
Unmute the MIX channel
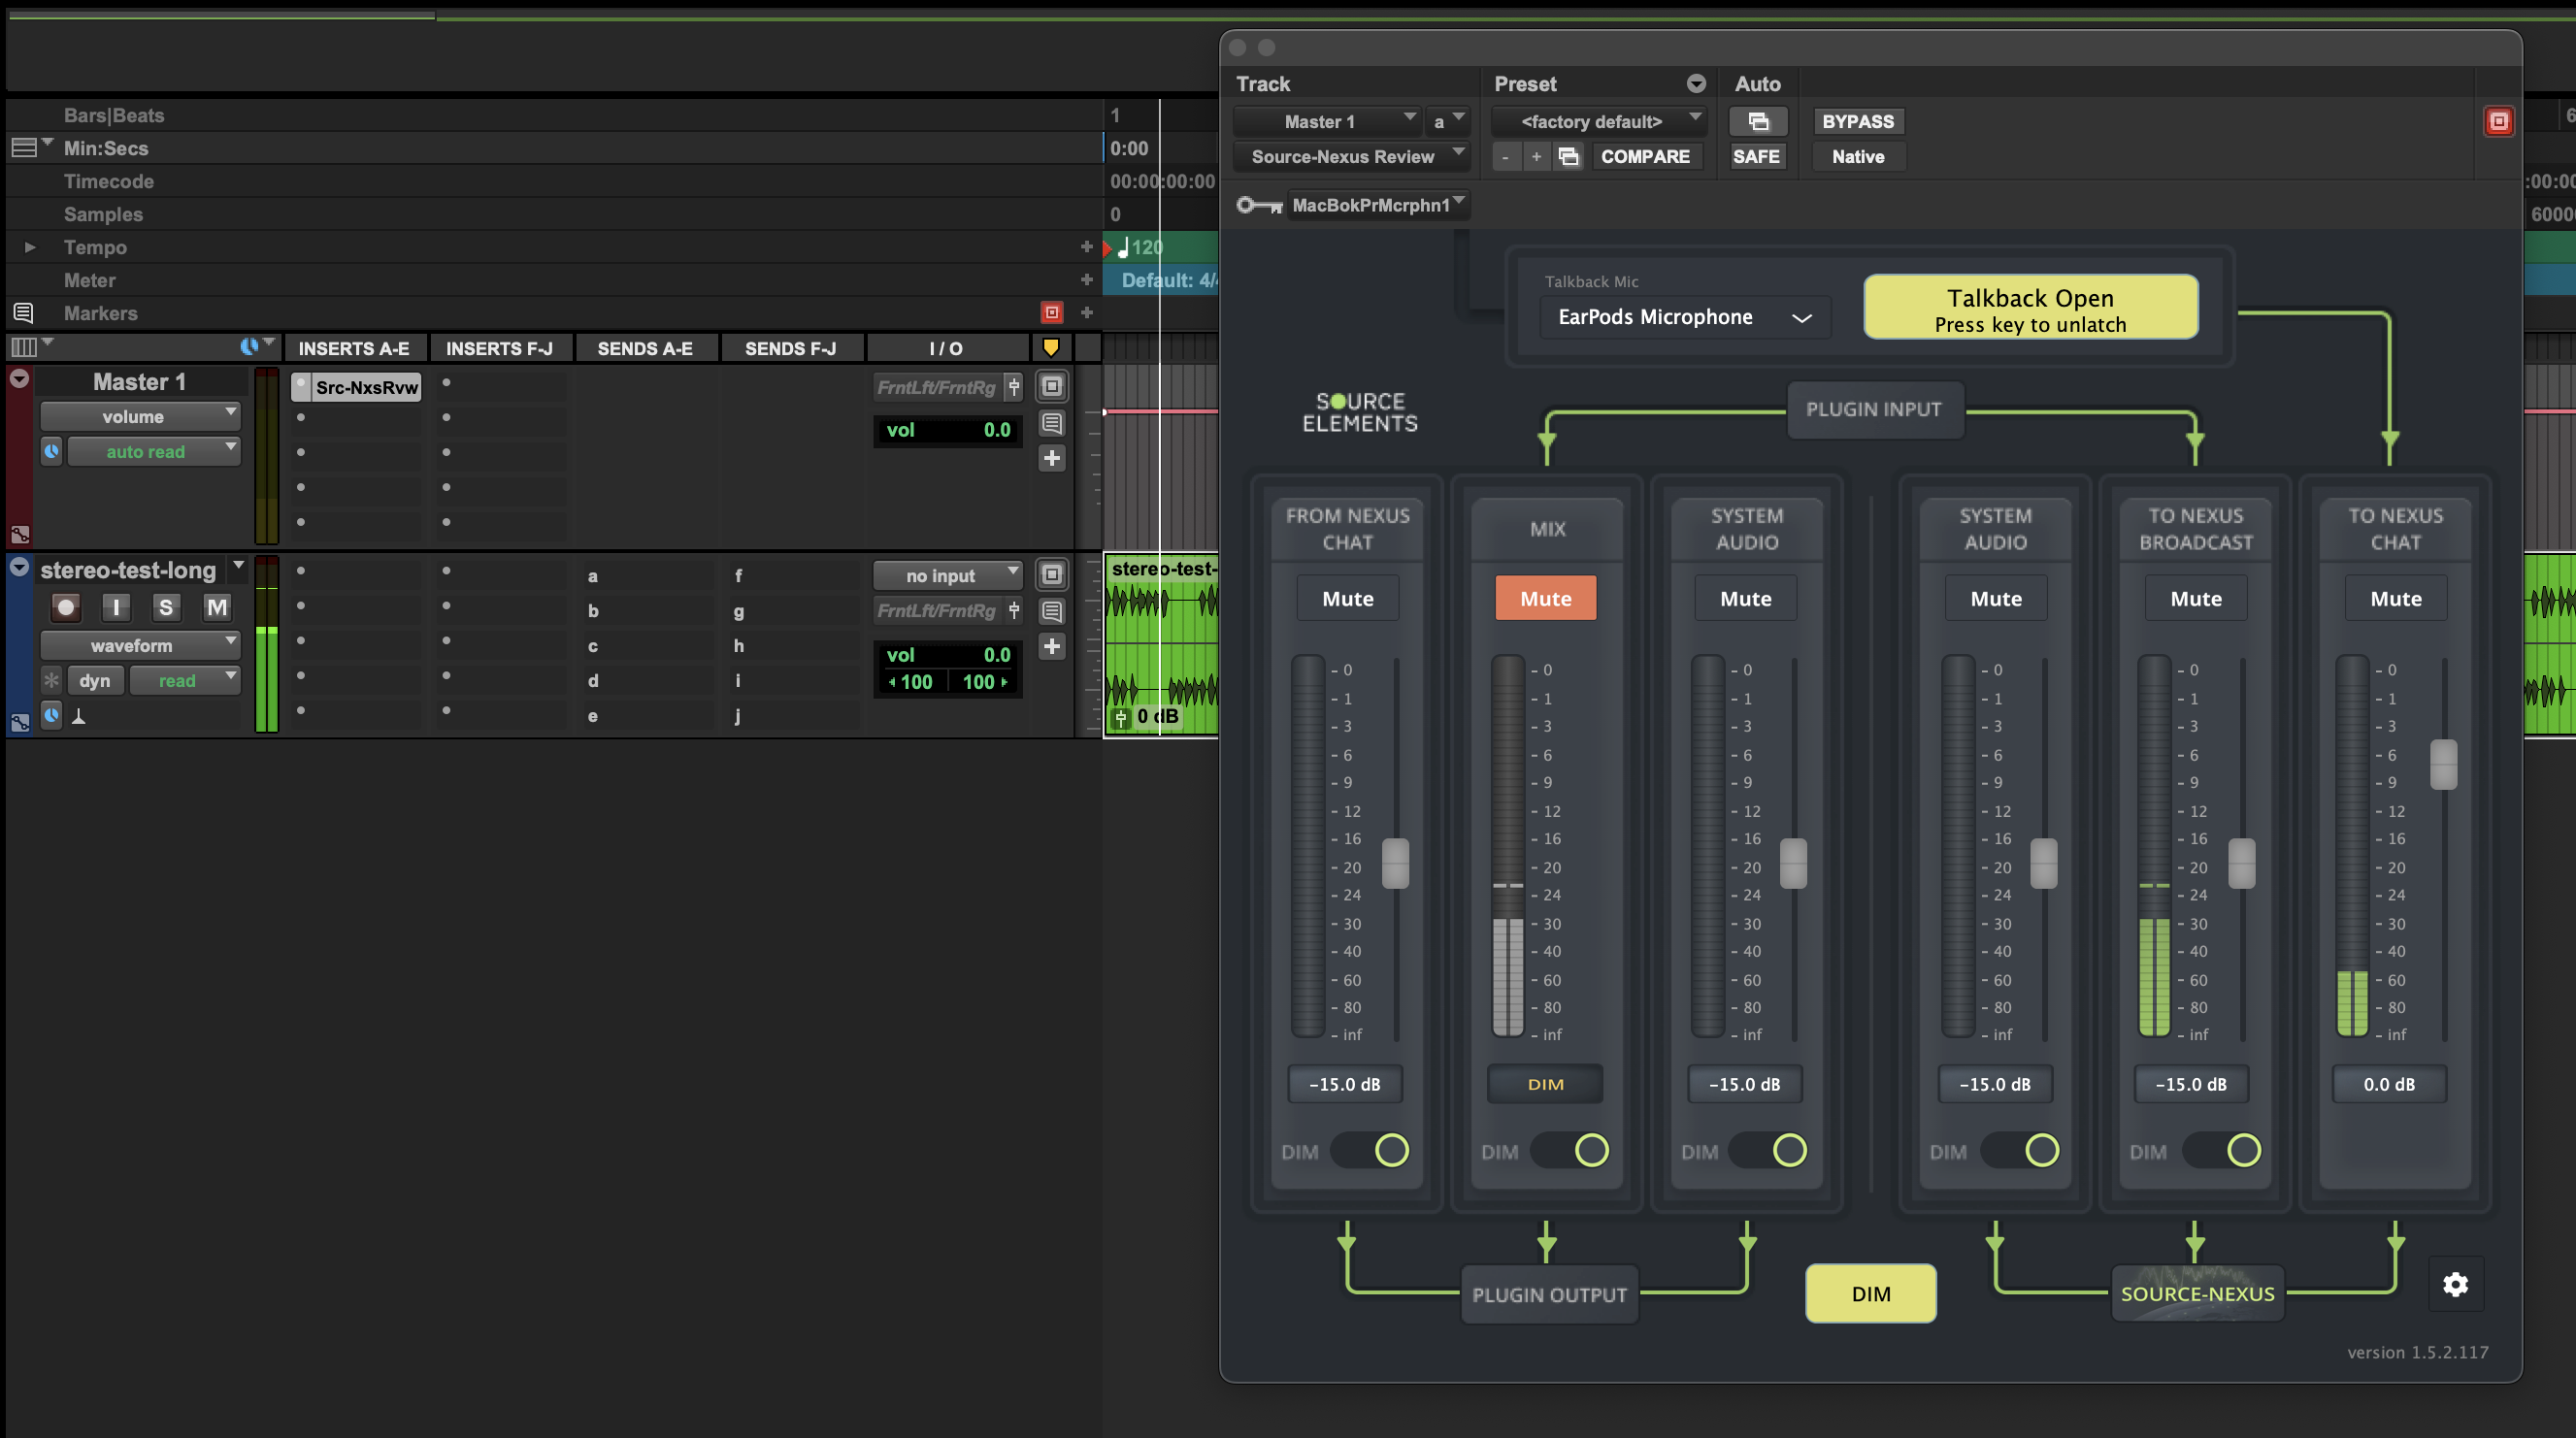[x=1545, y=598]
